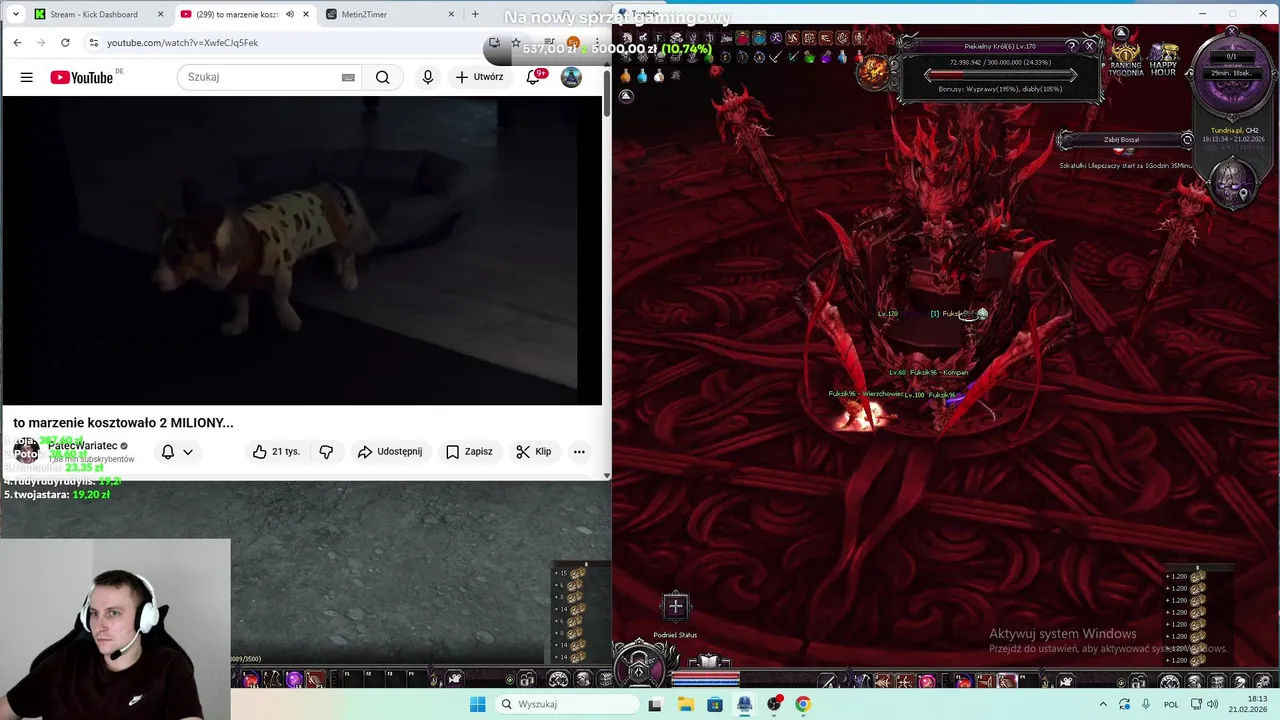This screenshot has height=720, width=1280.
Task: Open Happy Hour event icon
Action: [1163, 60]
